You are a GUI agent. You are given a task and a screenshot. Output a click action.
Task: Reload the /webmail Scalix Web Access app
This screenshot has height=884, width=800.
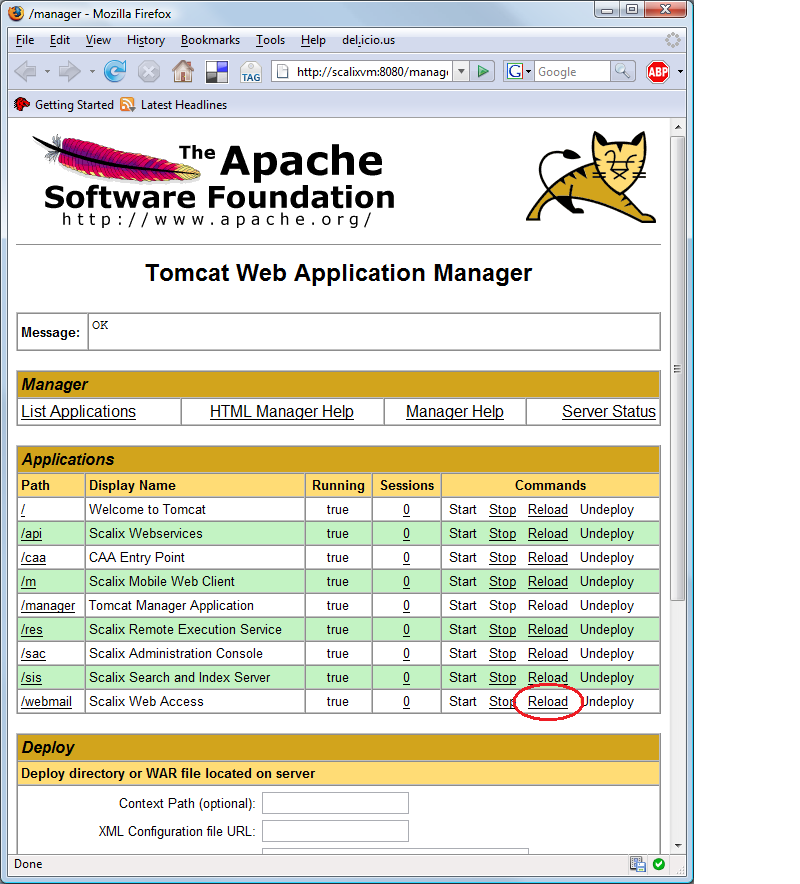coord(547,702)
